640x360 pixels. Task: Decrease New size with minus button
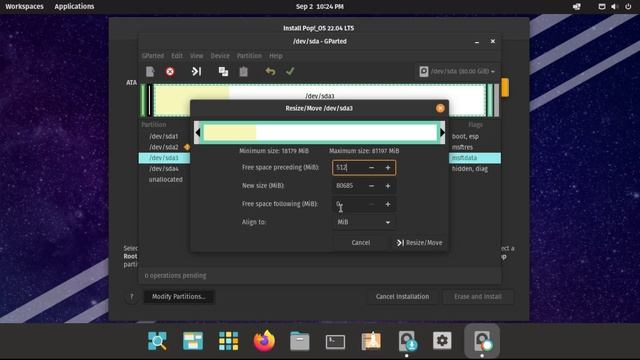click(371, 186)
